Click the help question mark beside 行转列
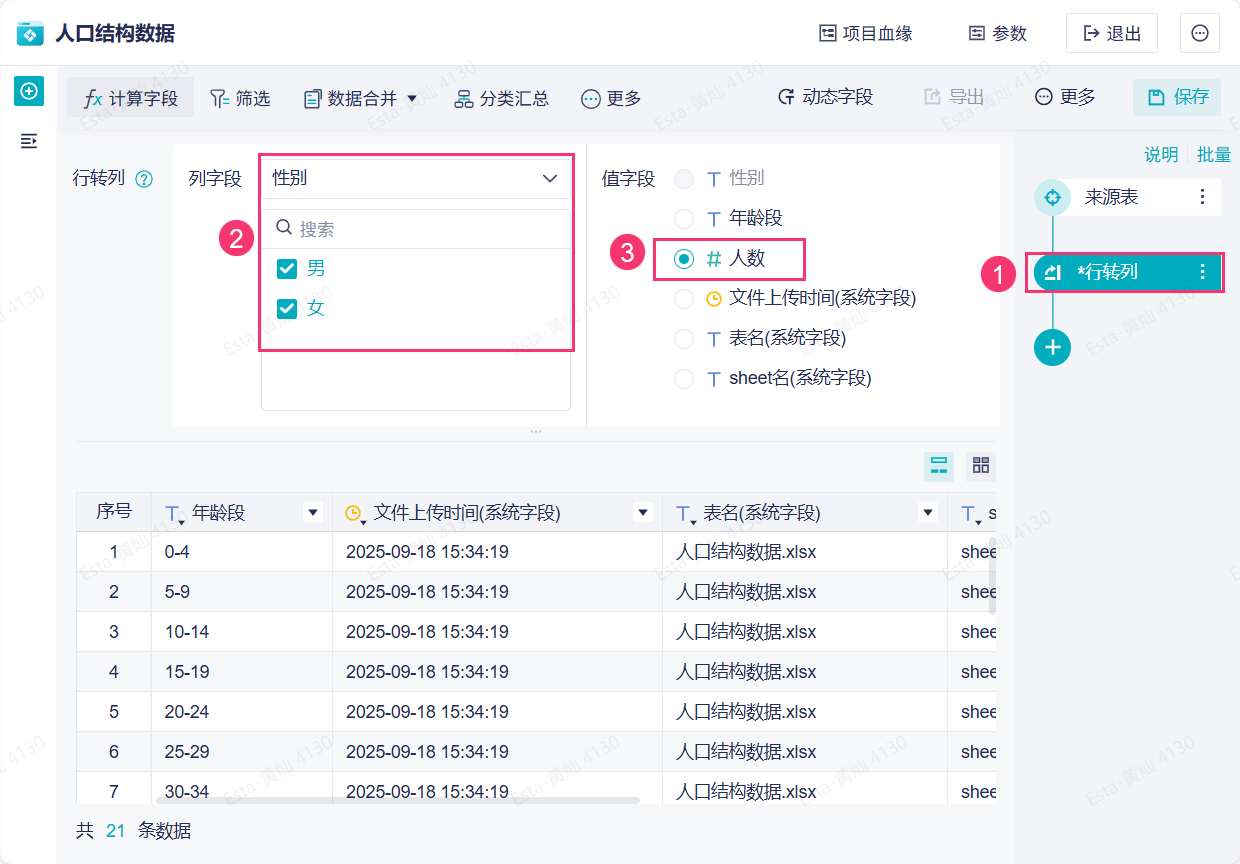Viewport: 1240px width, 864px height. (x=144, y=180)
